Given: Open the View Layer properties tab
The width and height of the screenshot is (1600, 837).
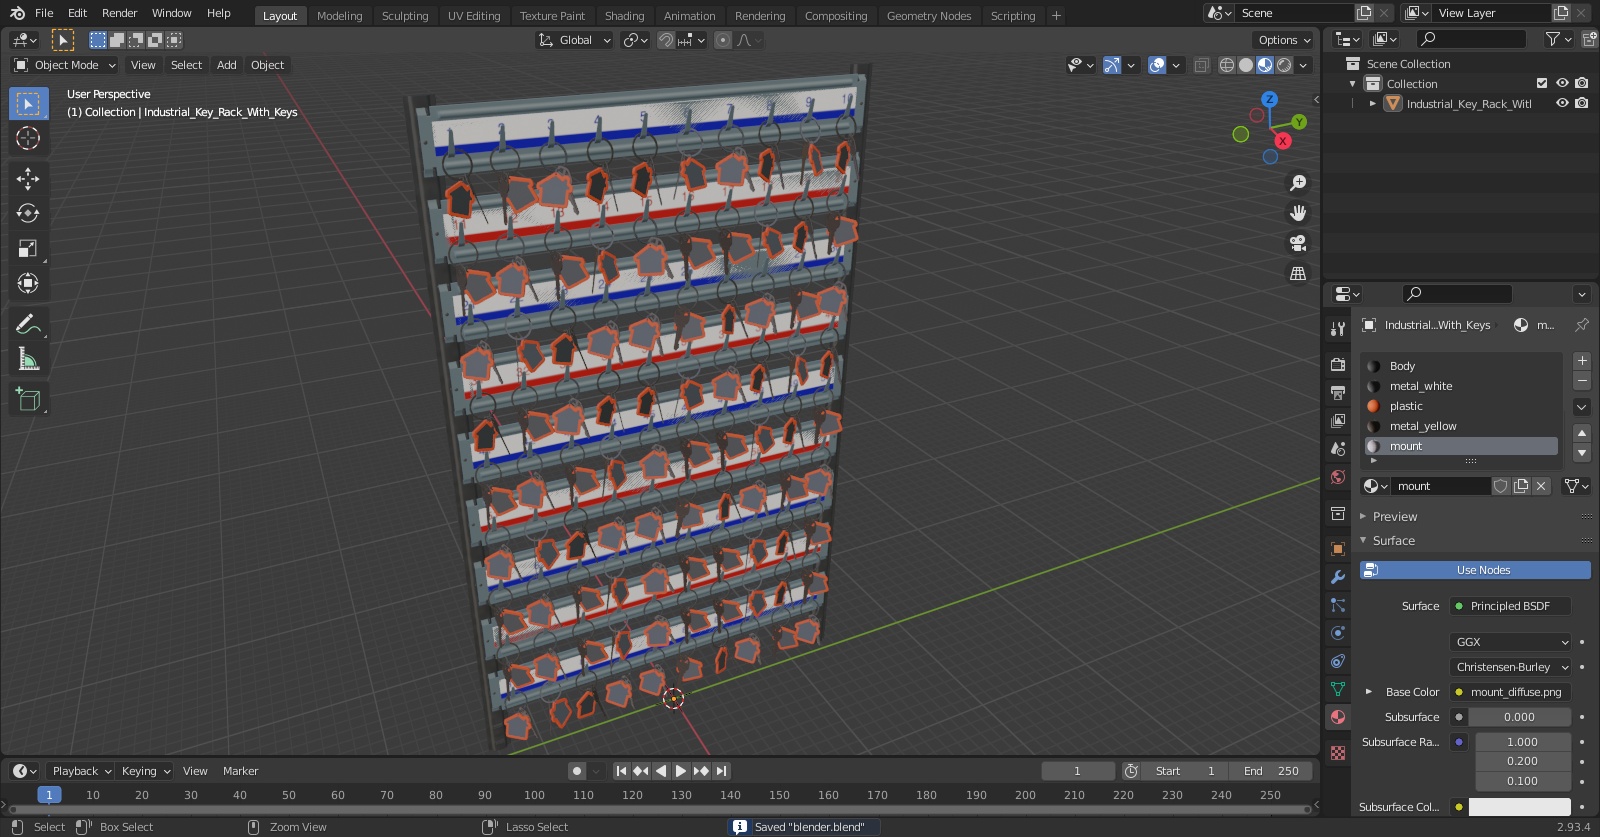Looking at the screenshot, I should tap(1338, 421).
